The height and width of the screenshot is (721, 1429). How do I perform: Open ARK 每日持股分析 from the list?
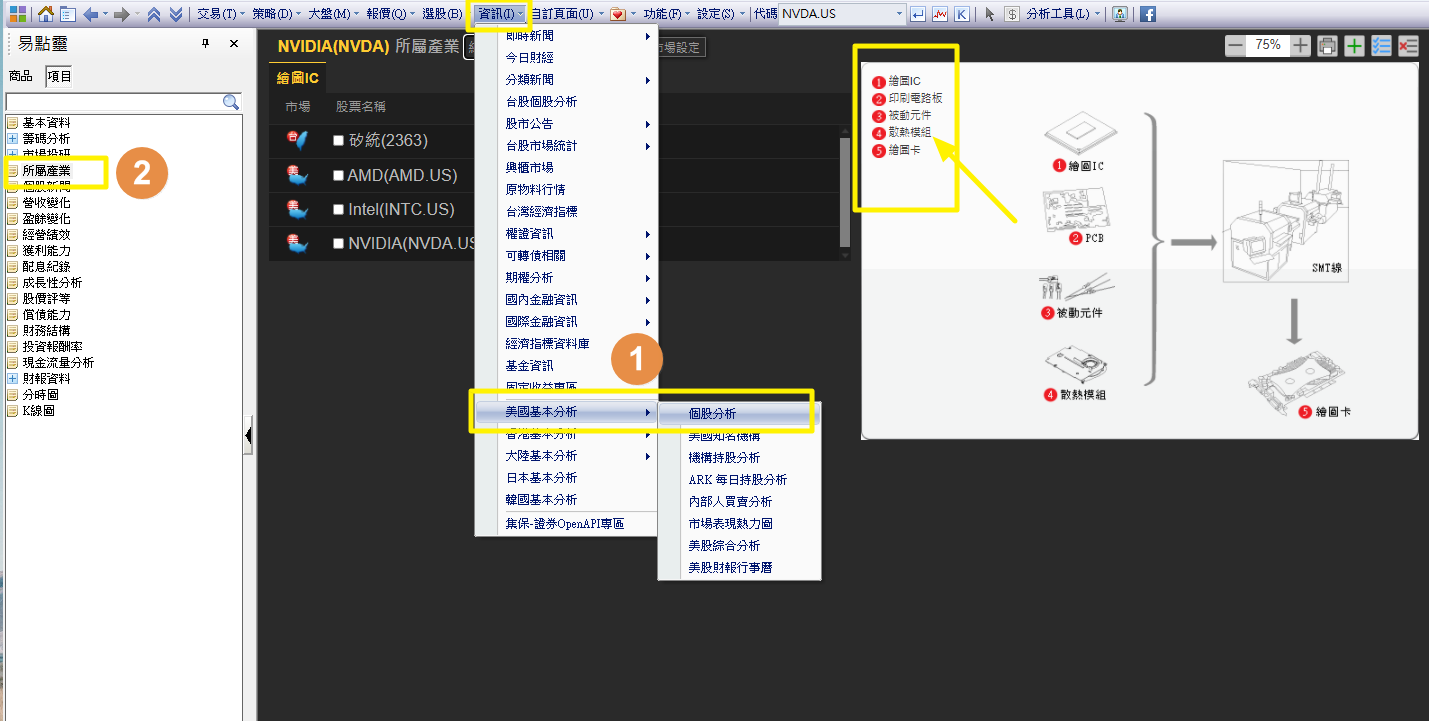(x=740, y=479)
